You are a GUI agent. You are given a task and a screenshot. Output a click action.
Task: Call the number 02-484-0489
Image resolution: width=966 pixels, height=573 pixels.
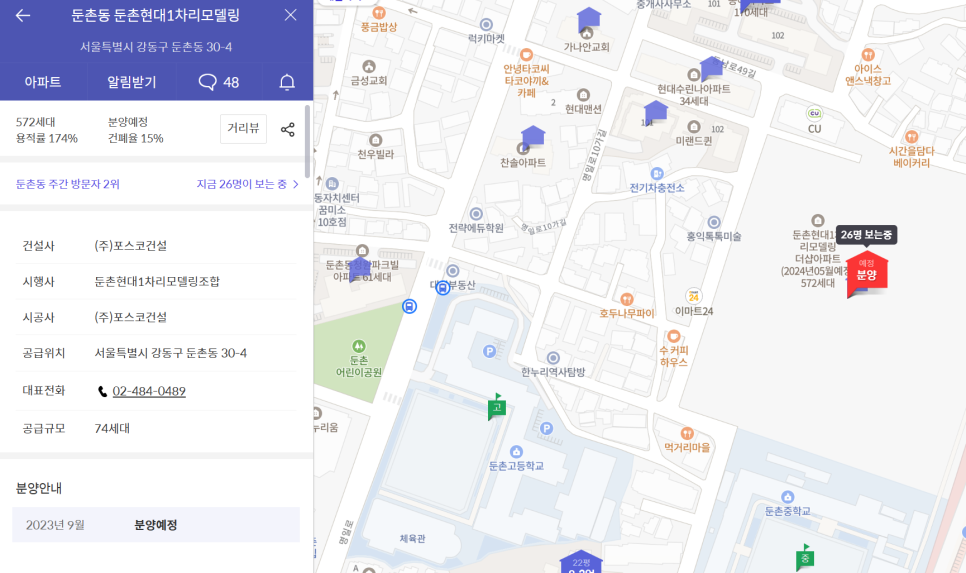point(149,391)
